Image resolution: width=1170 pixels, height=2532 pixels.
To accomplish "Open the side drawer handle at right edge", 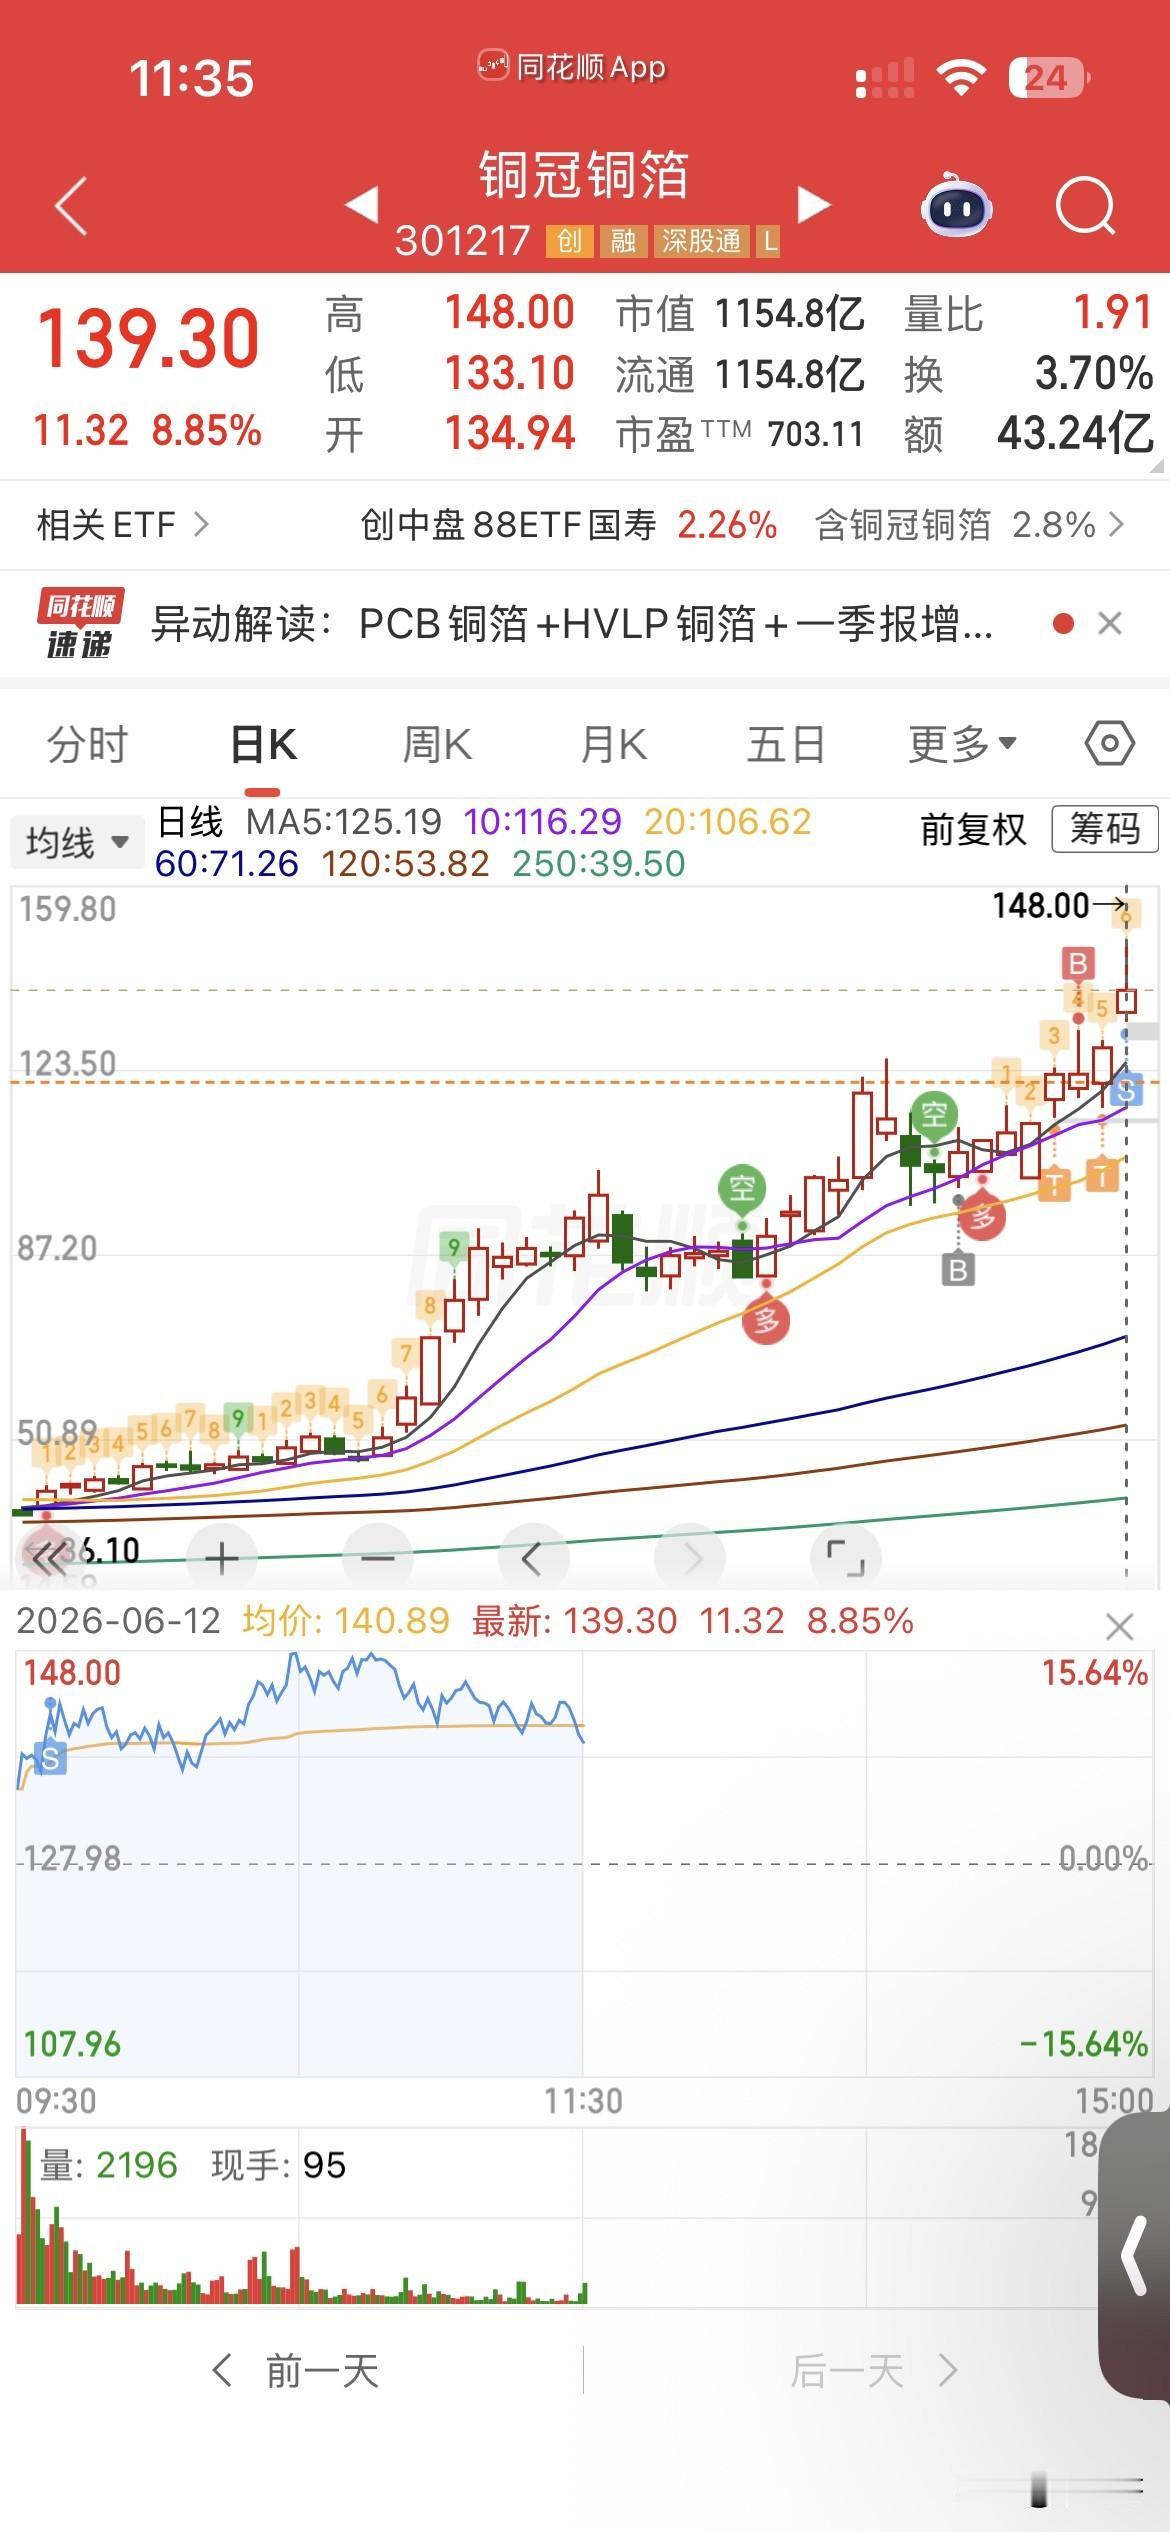I will click(1134, 2256).
